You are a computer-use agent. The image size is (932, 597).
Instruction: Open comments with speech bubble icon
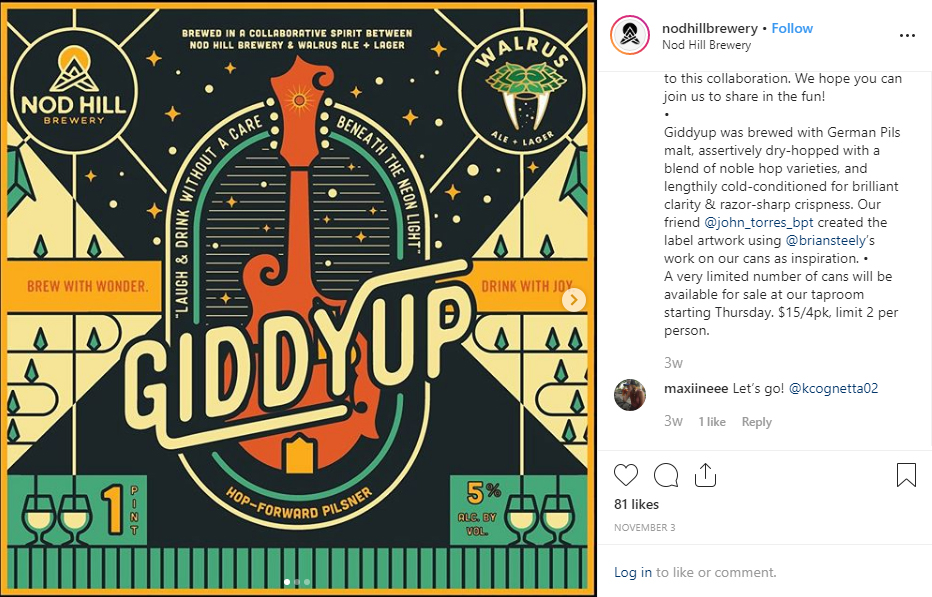pyautogui.click(x=666, y=475)
